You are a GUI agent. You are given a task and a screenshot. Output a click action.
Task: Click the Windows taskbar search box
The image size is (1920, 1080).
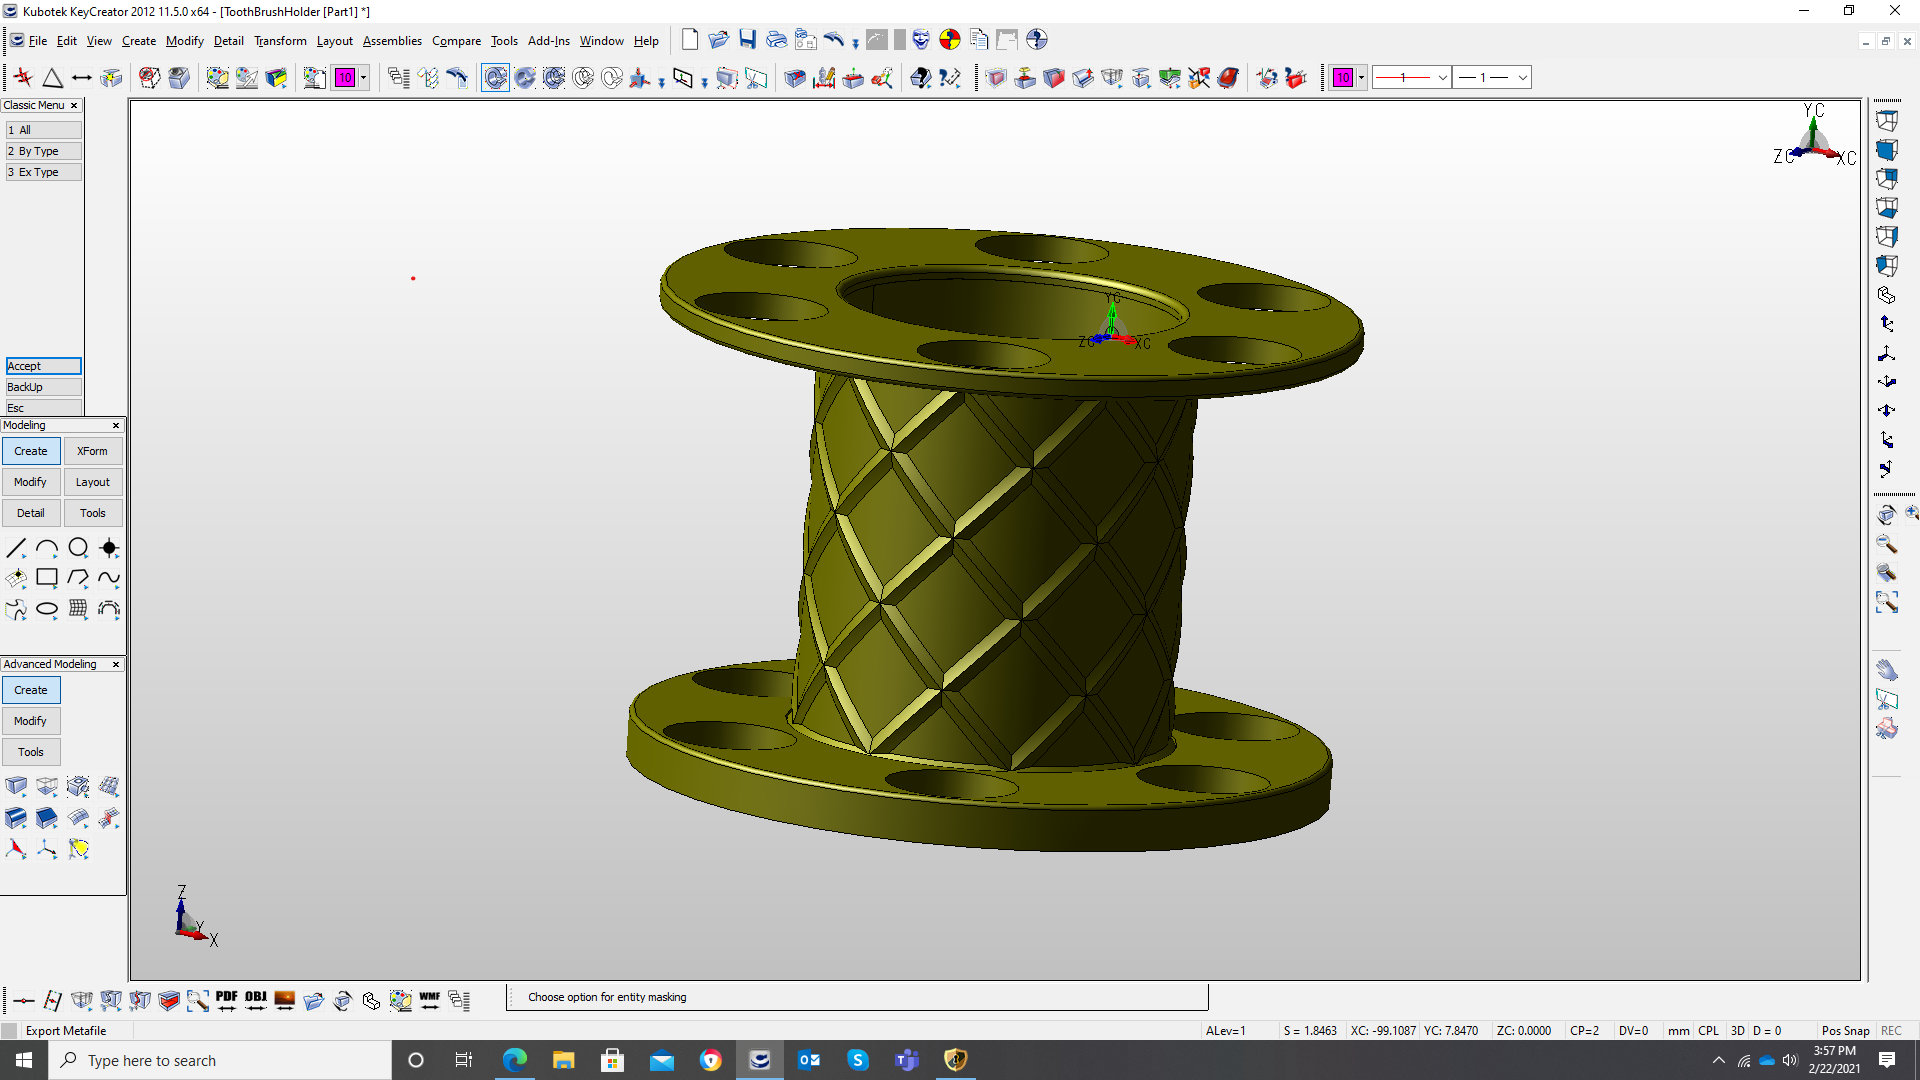[220, 1060]
